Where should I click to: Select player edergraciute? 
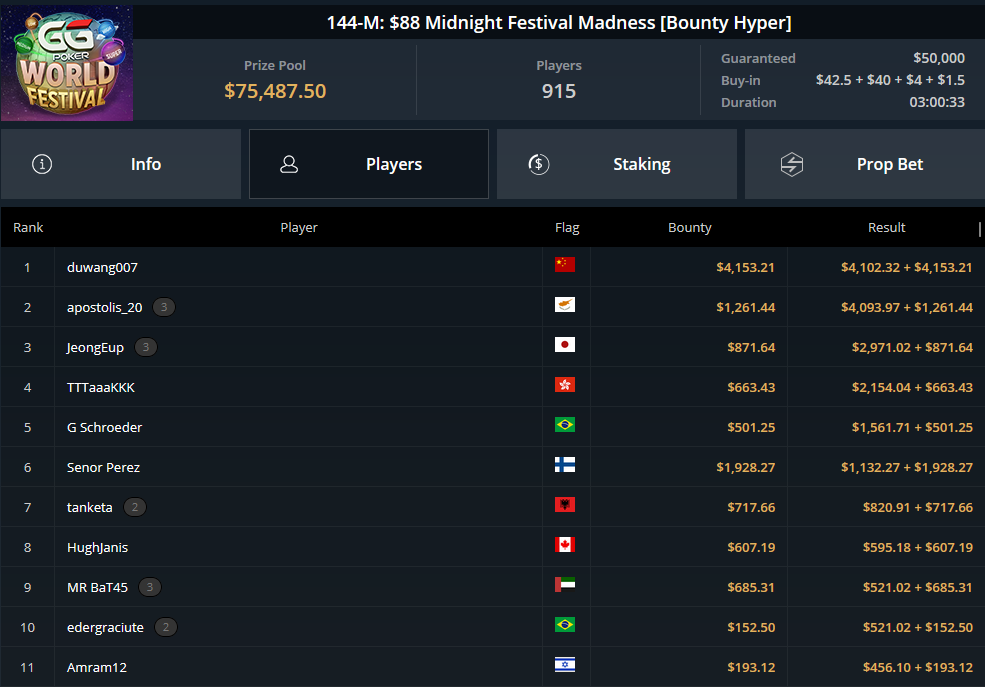click(x=105, y=628)
